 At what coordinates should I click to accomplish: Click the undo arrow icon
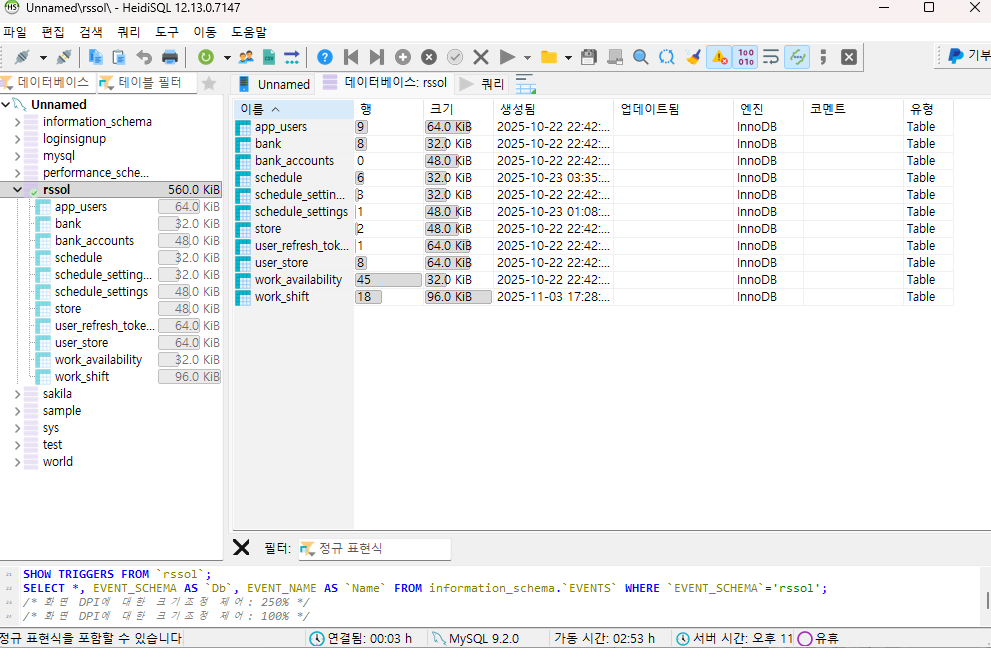pos(144,57)
